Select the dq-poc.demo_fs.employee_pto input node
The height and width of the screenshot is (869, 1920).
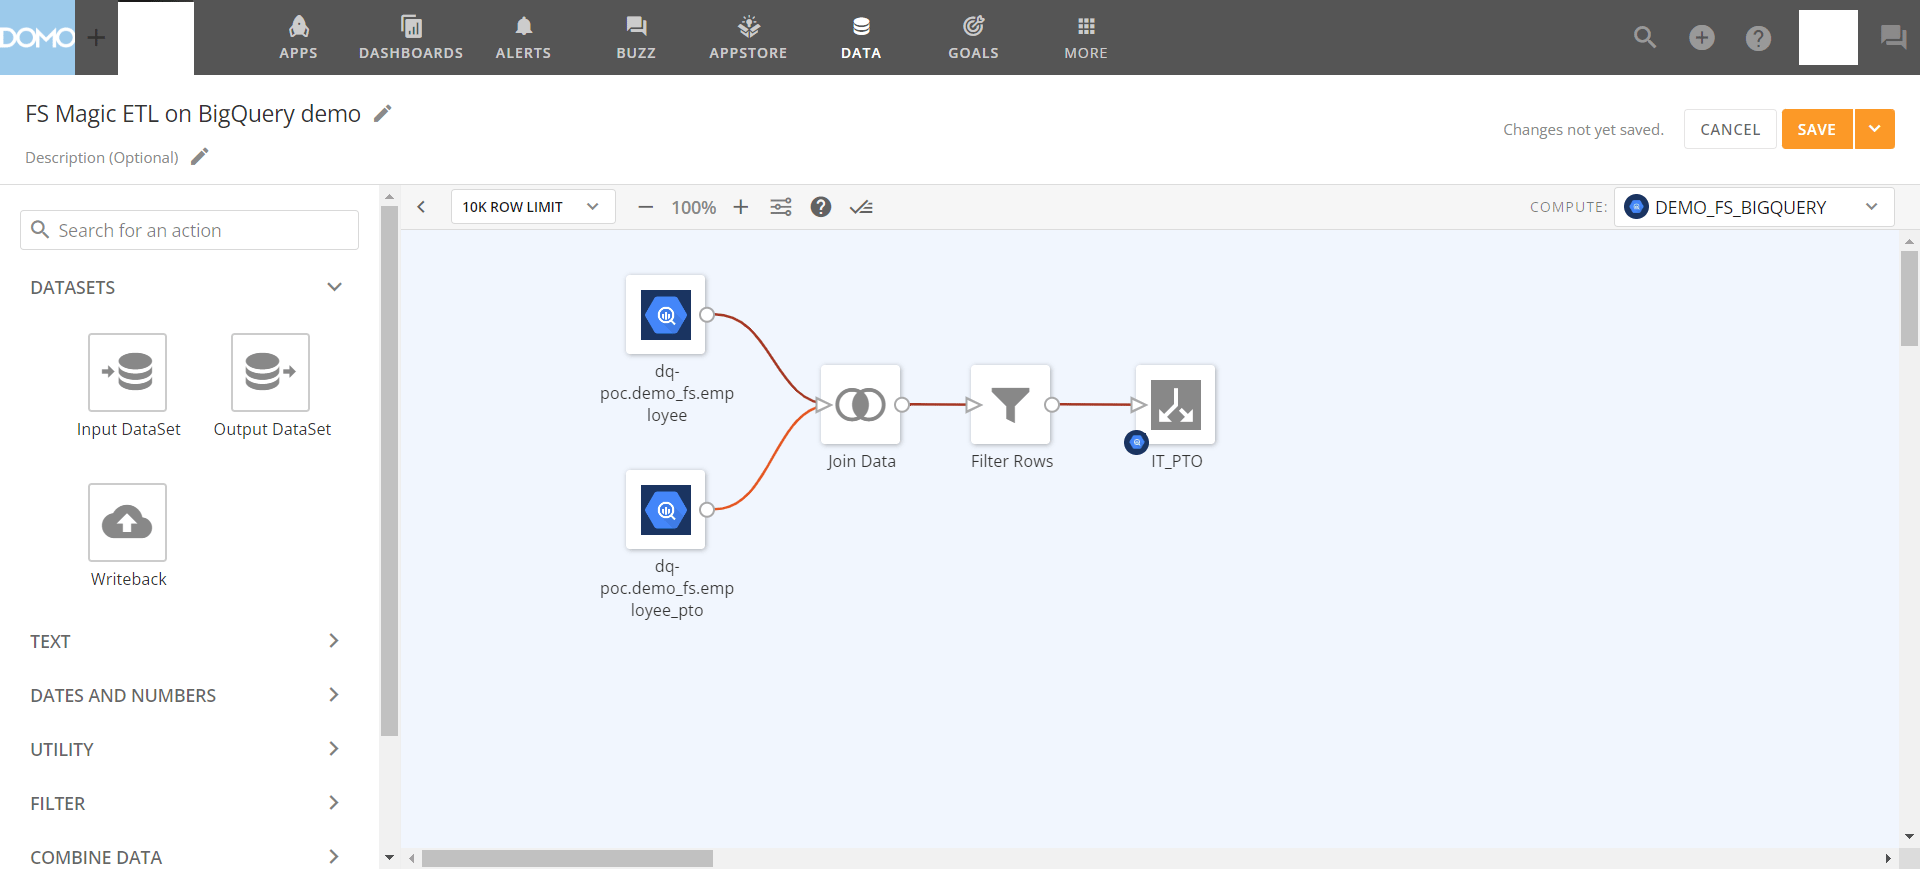[x=666, y=510]
